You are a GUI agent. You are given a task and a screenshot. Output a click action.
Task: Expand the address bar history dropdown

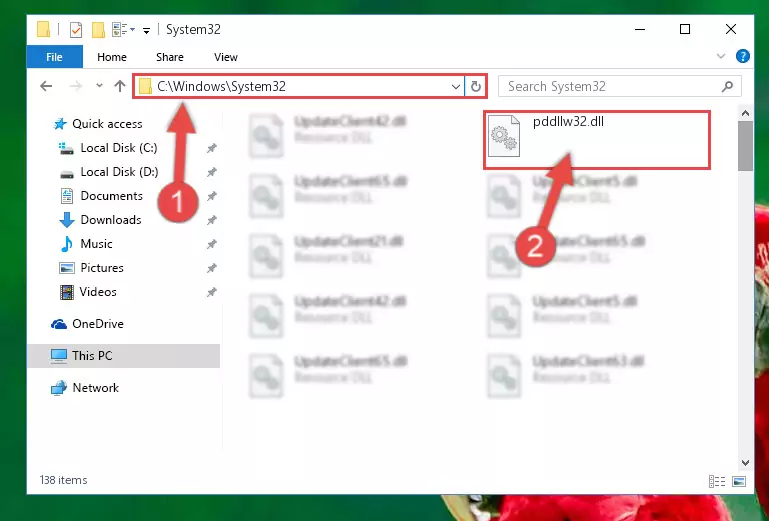click(456, 87)
